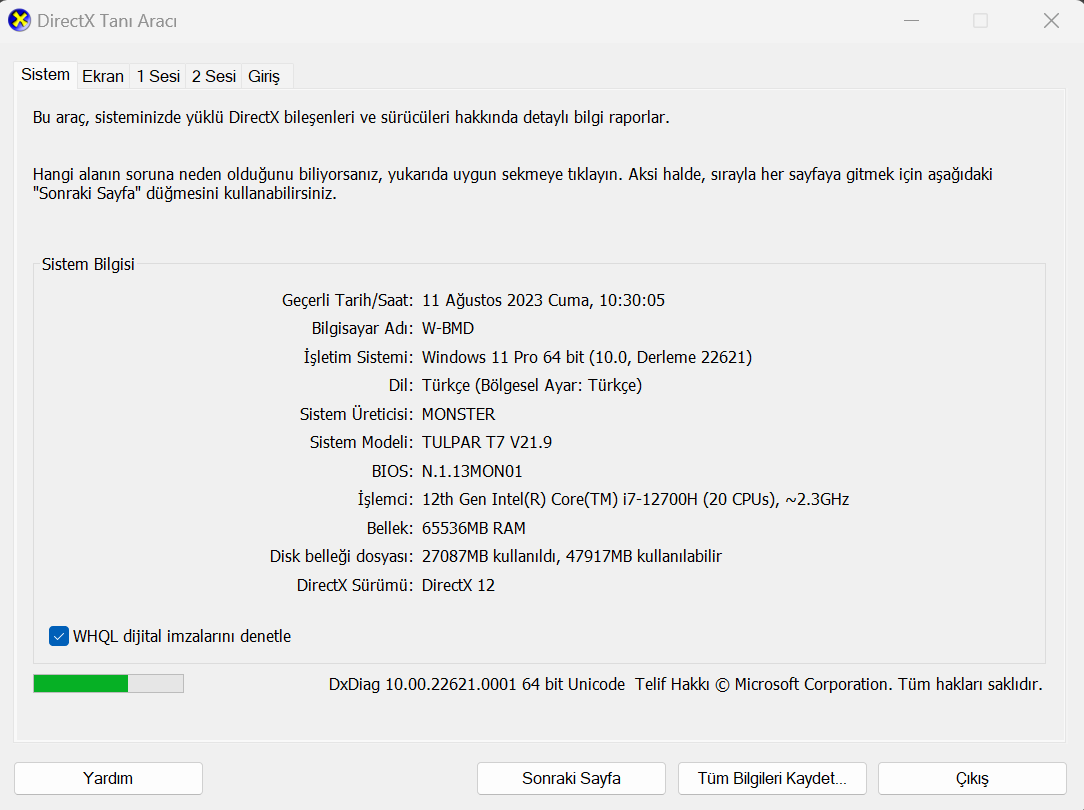Click Tüm Bilgileri Kaydet button
This screenshot has height=810, width=1084.
[772, 778]
